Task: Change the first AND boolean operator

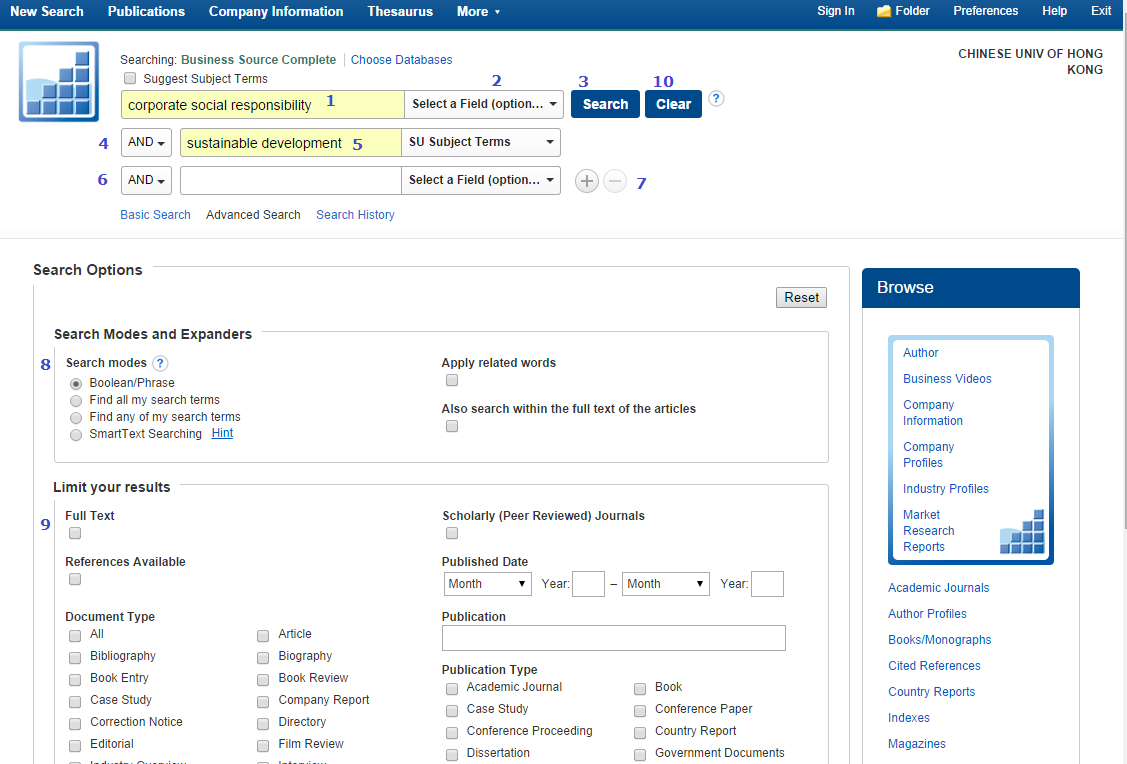Action: coord(145,142)
